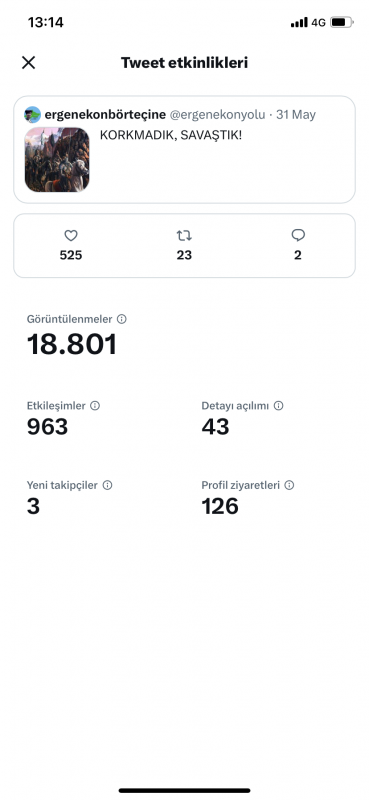Tap the 18.801 views number
This screenshot has height=800, width=369.
[72, 344]
